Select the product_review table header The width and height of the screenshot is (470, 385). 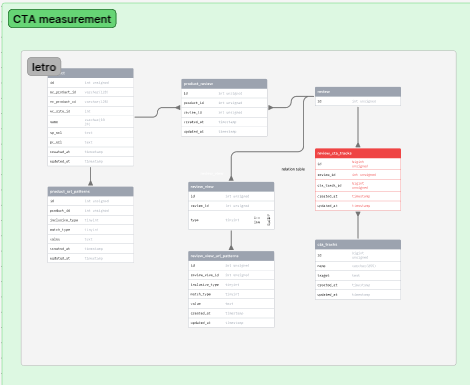(x=224, y=84)
